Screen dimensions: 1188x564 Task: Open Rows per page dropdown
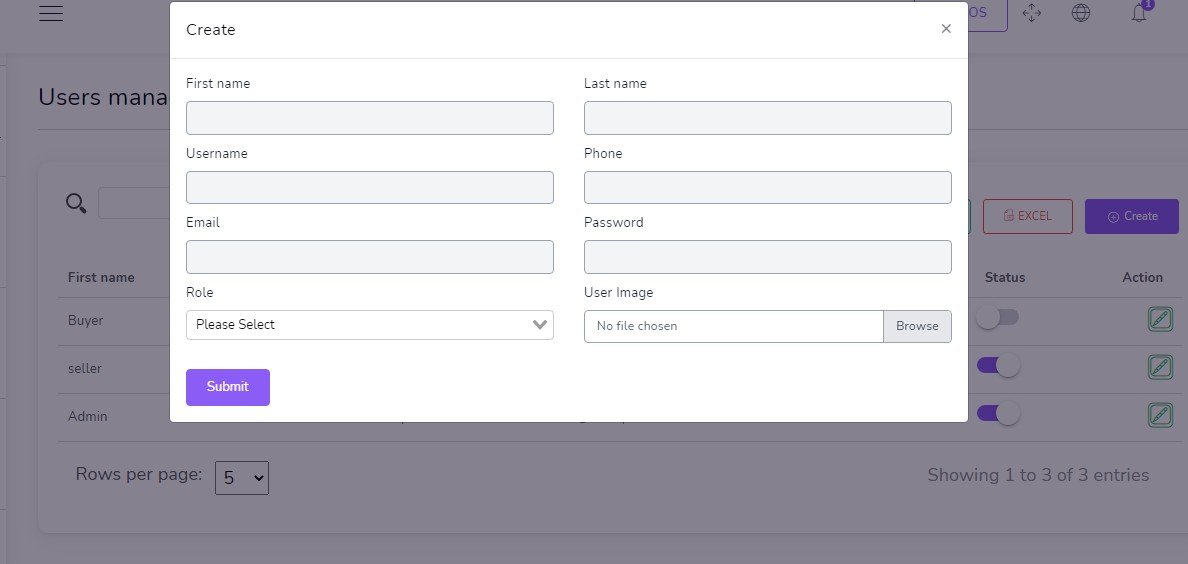click(242, 478)
